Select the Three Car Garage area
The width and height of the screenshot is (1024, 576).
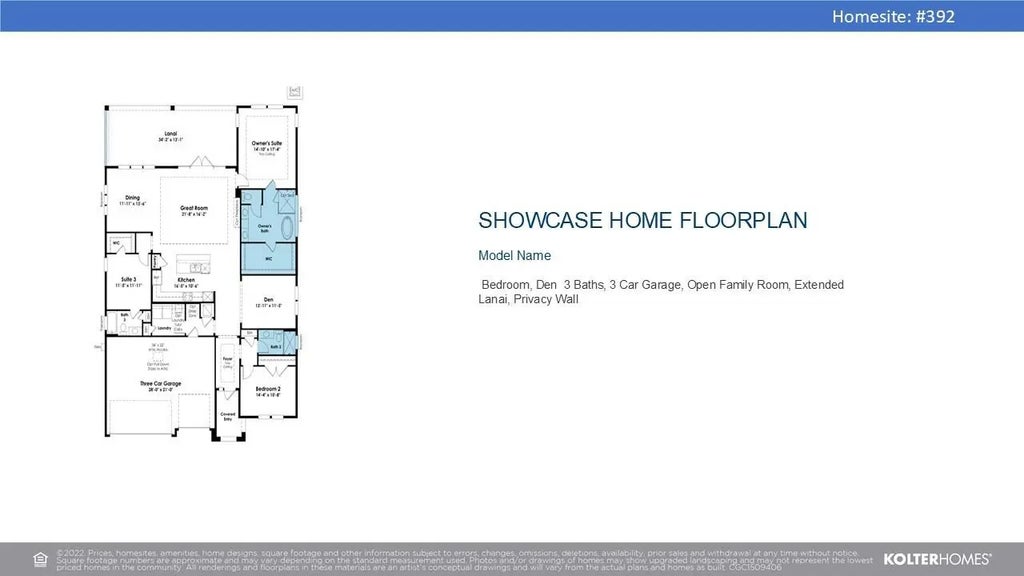coord(160,384)
